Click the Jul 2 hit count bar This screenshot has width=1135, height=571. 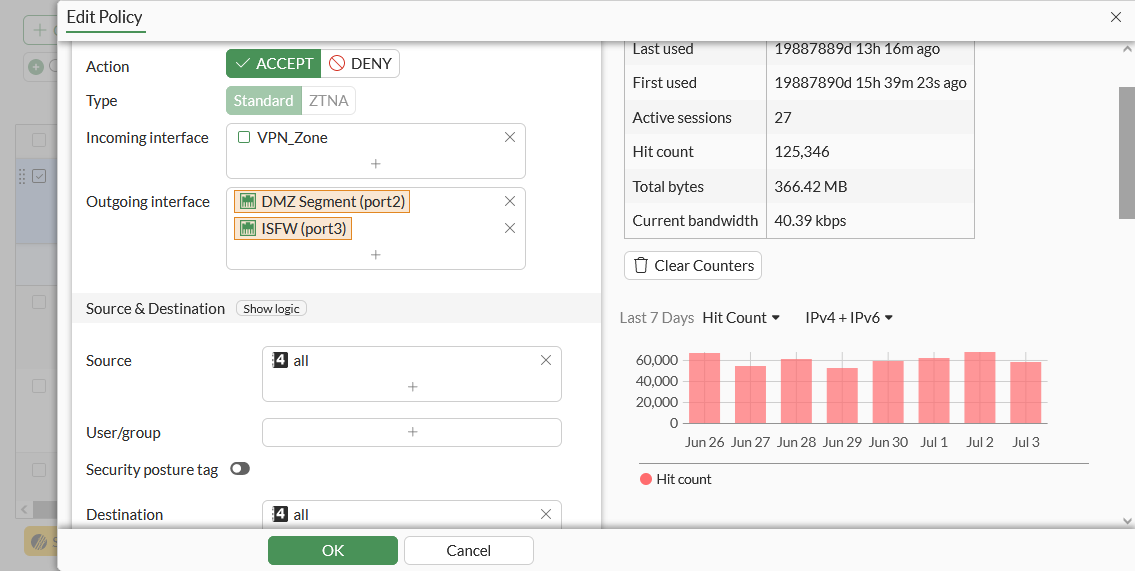pos(979,388)
